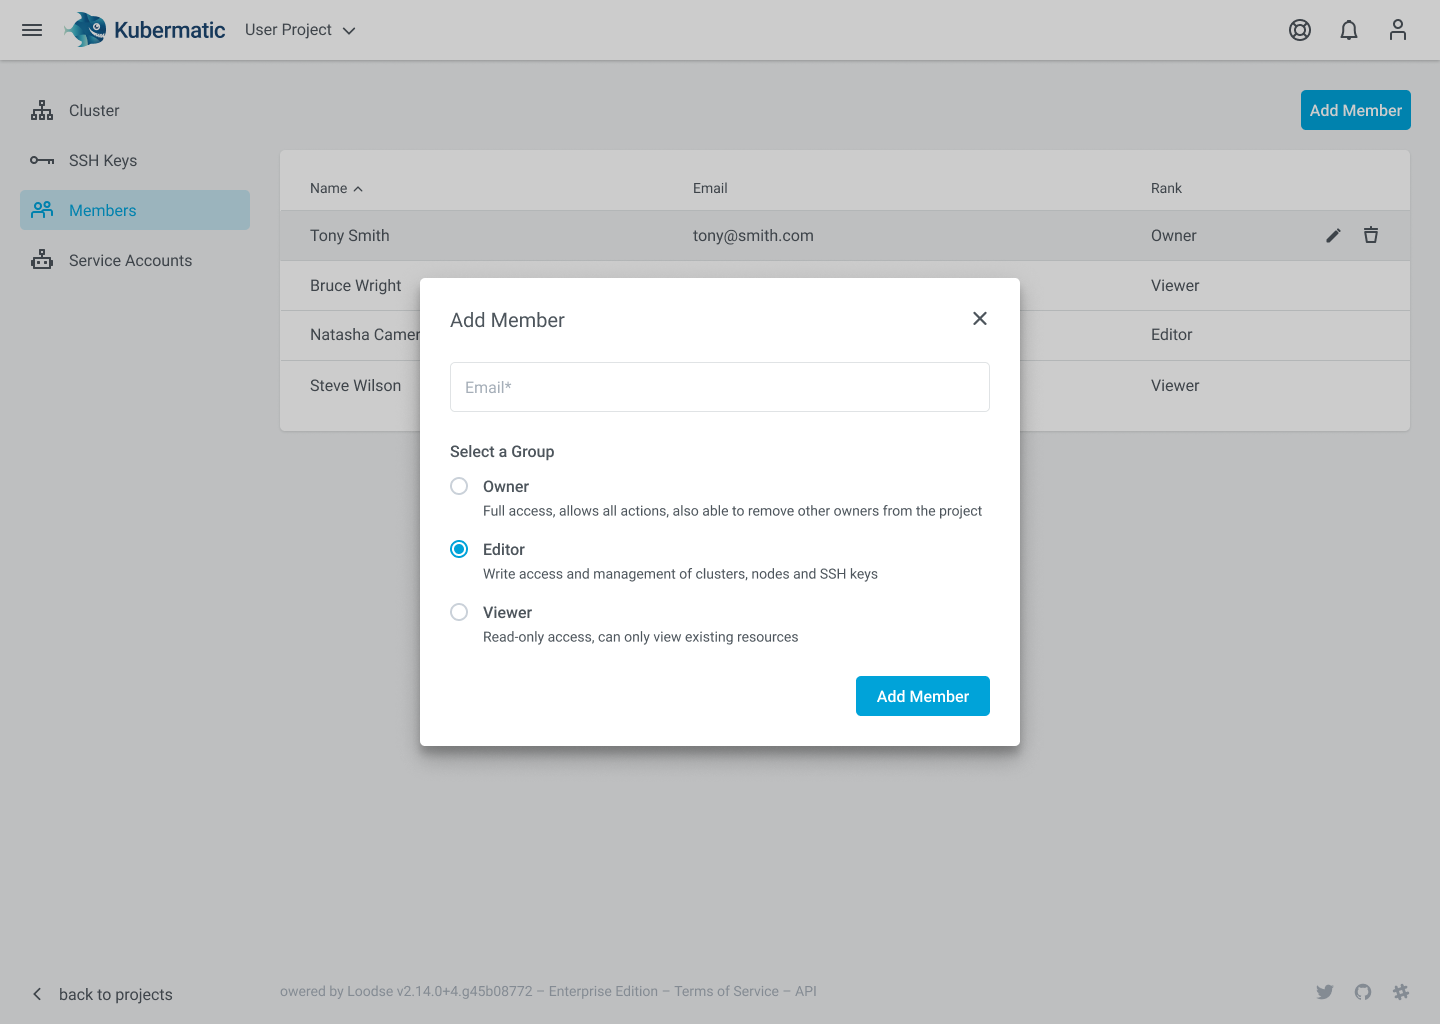This screenshot has height=1024, width=1440.
Task: Open the Terms of Service link
Action: click(x=726, y=991)
